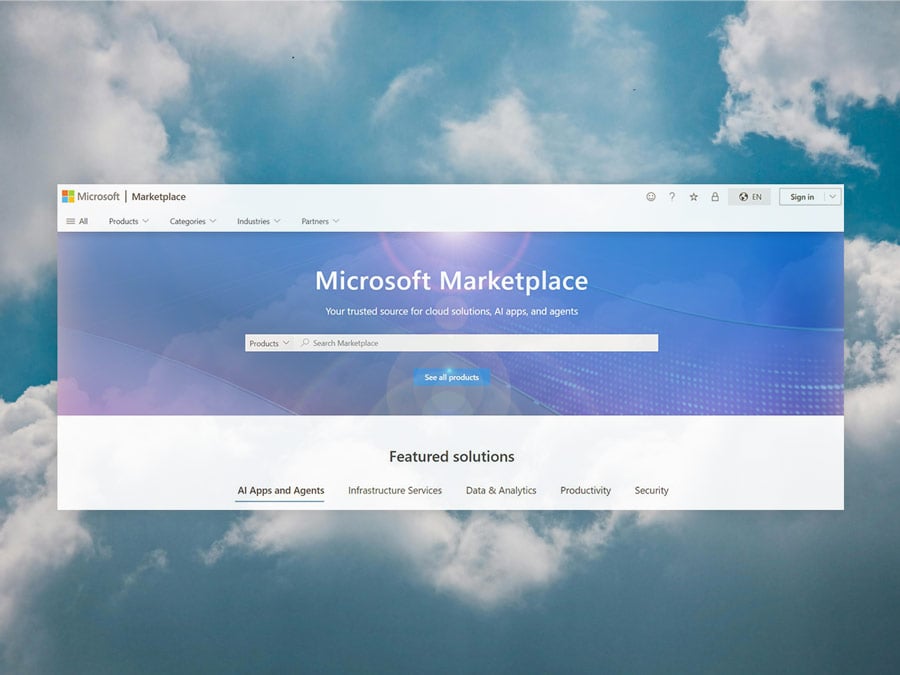Focus the Search Marketplace input field
Screen dimensions: 900x675
click(480, 343)
